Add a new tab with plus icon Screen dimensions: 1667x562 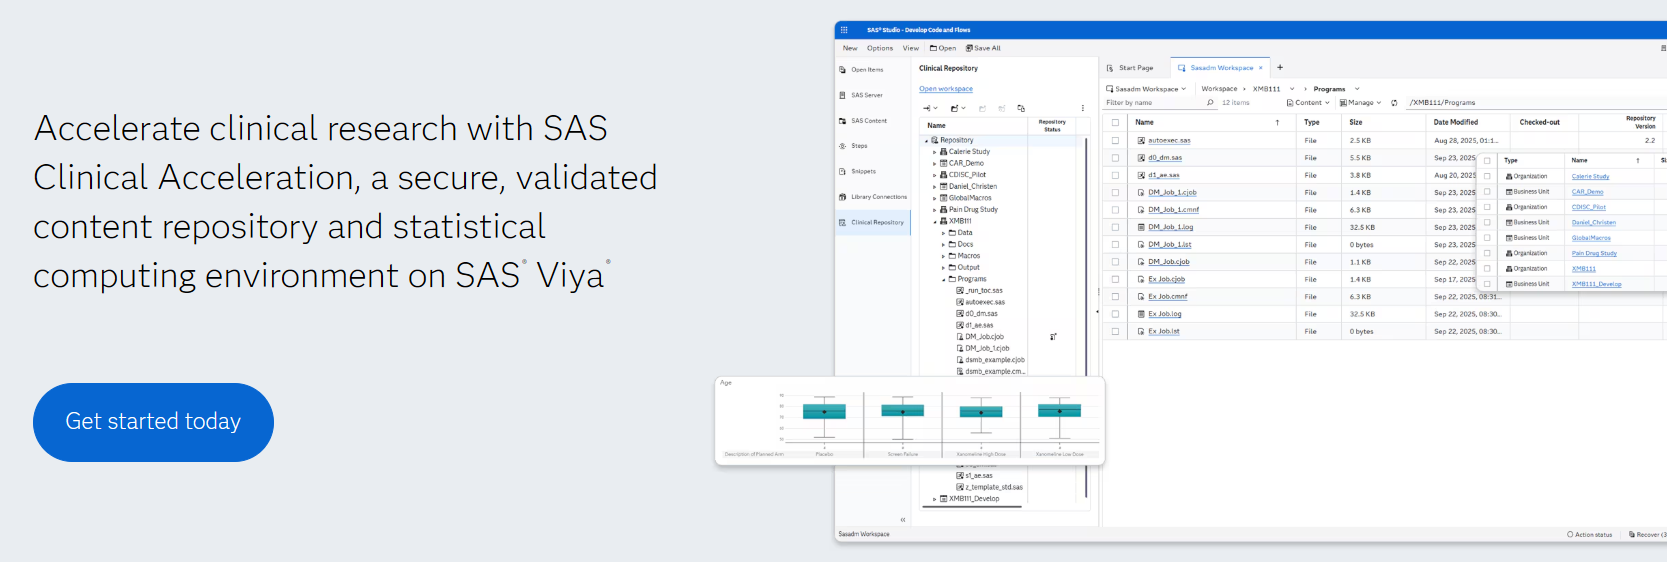tap(1280, 68)
